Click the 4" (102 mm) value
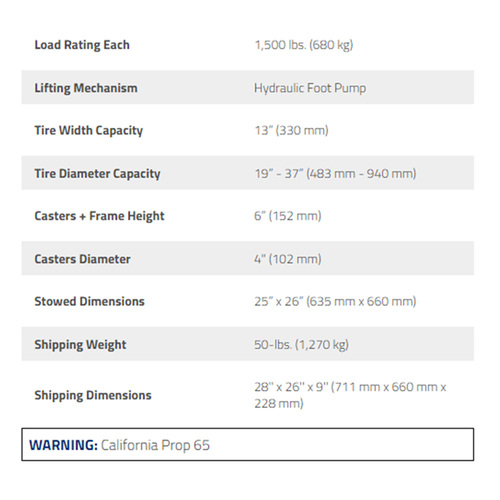Image resolution: width=500 pixels, height=500 pixels. tap(288, 259)
